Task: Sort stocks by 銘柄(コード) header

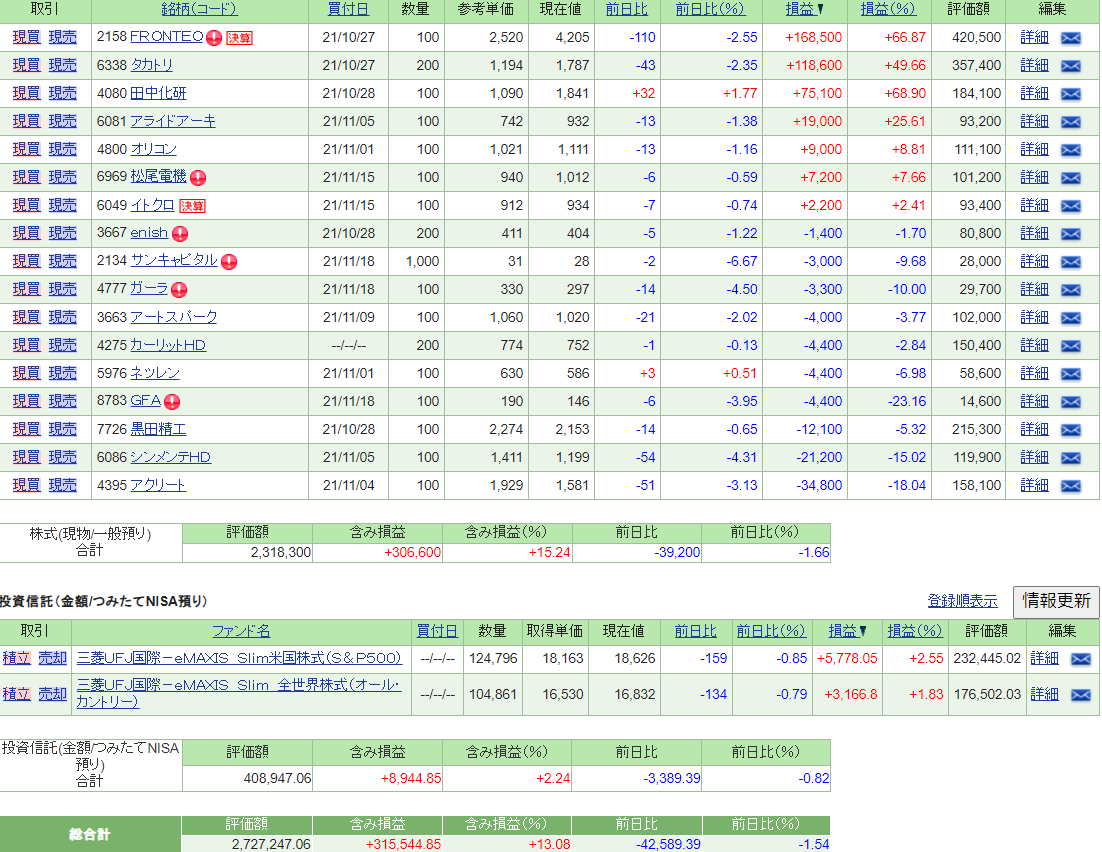Action: click(x=200, y=9)
